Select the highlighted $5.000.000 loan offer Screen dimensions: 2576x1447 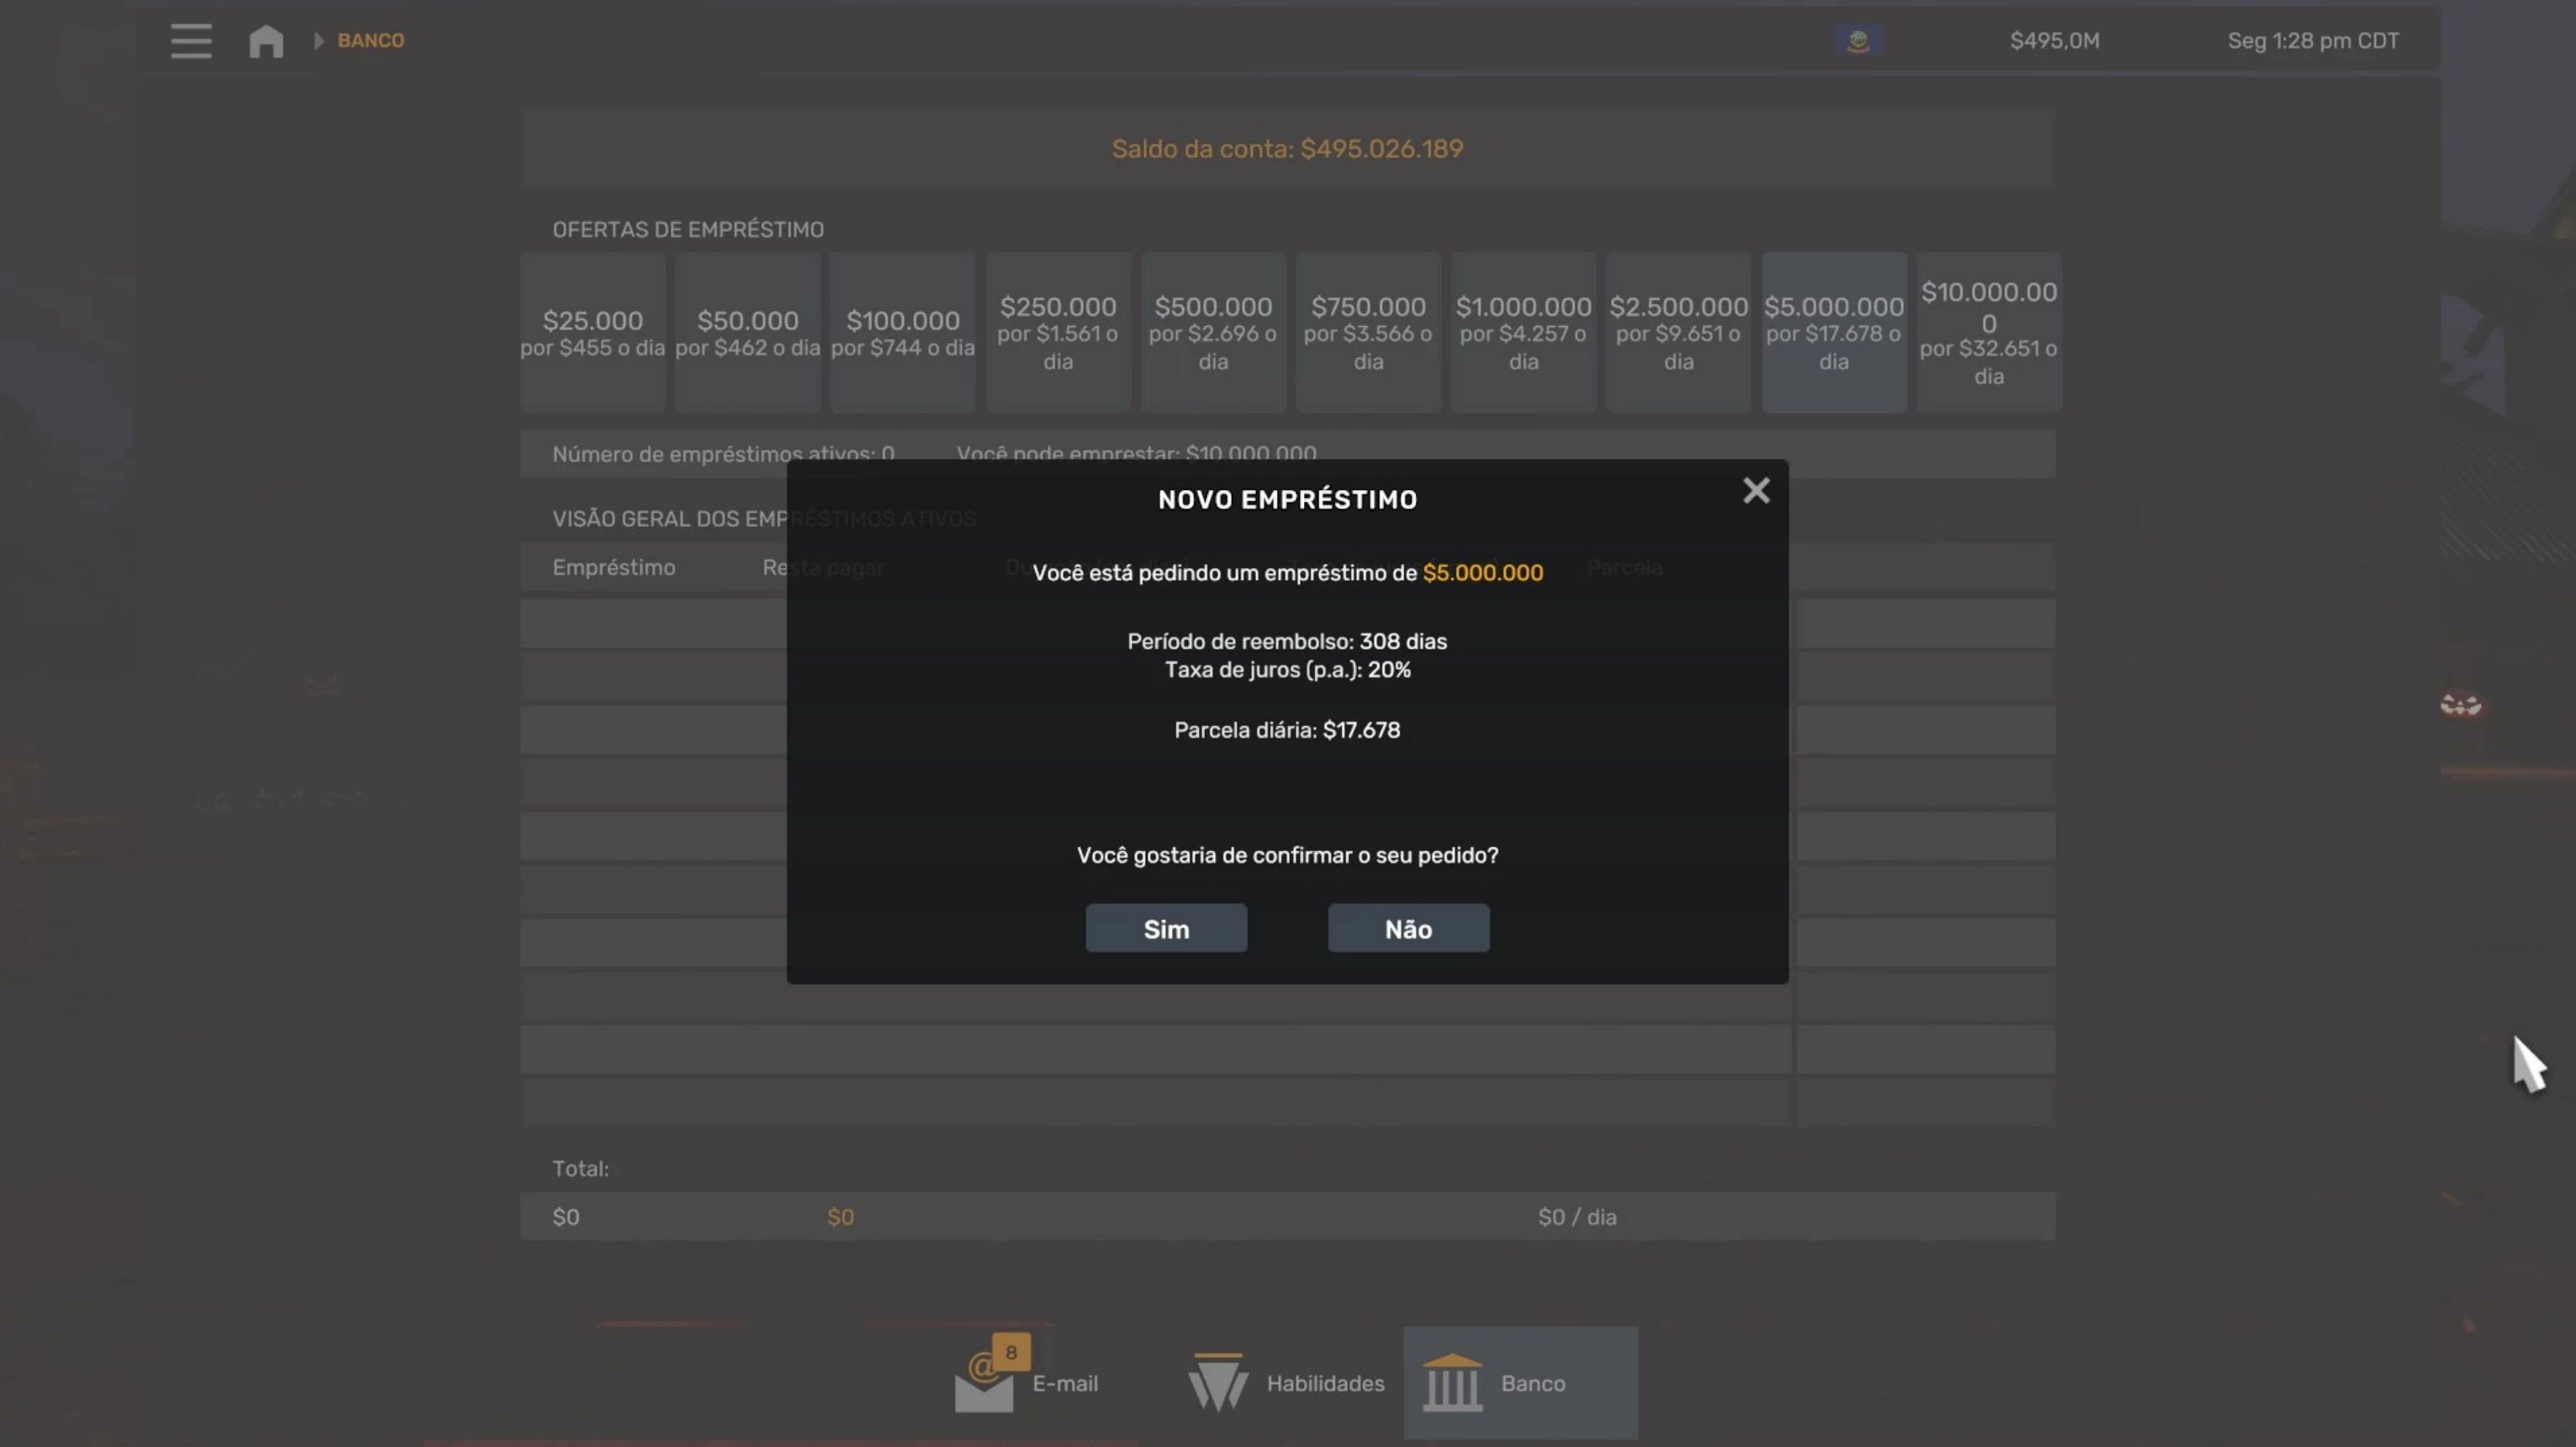pos(1833,333)
